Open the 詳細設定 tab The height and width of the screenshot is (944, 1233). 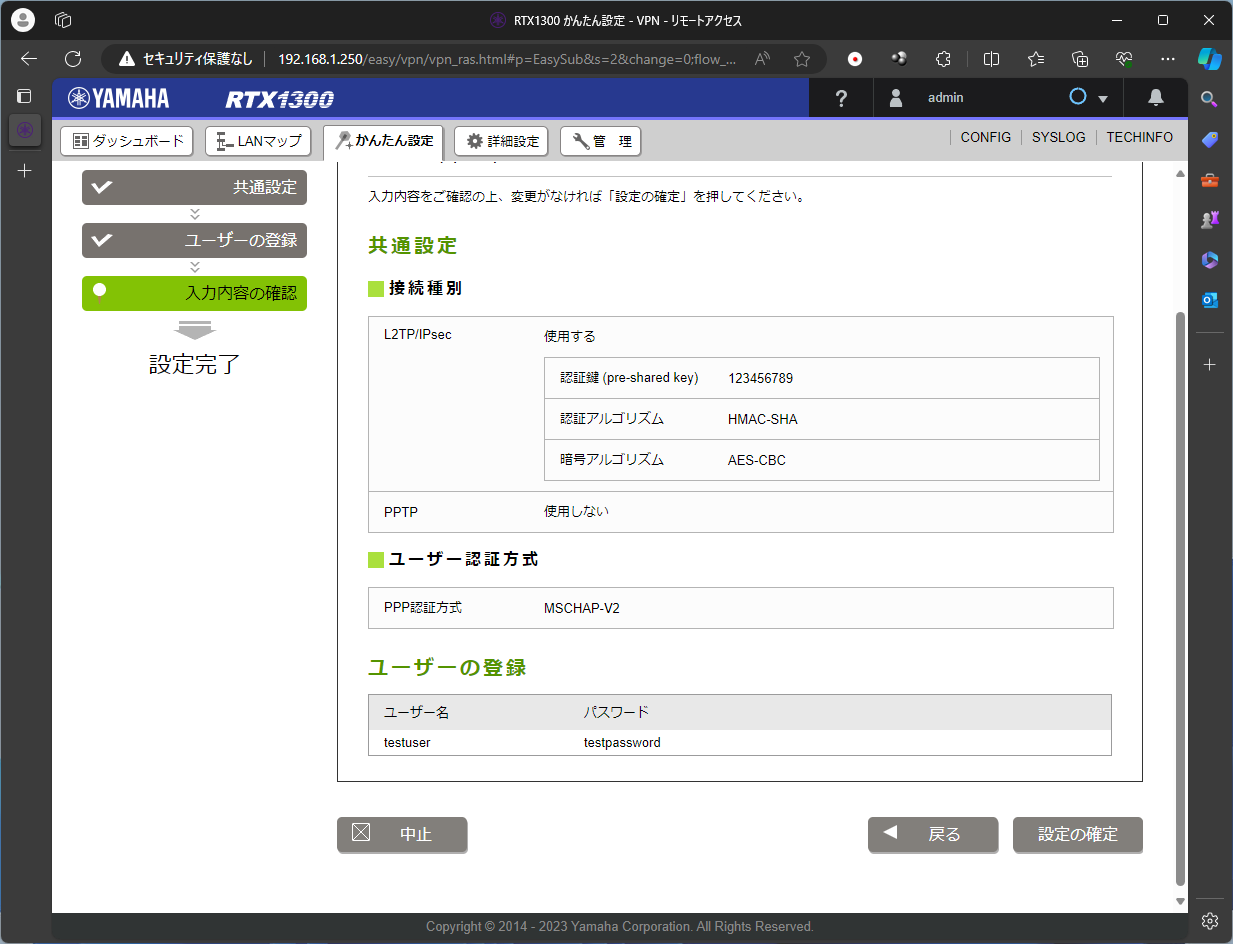503,141
